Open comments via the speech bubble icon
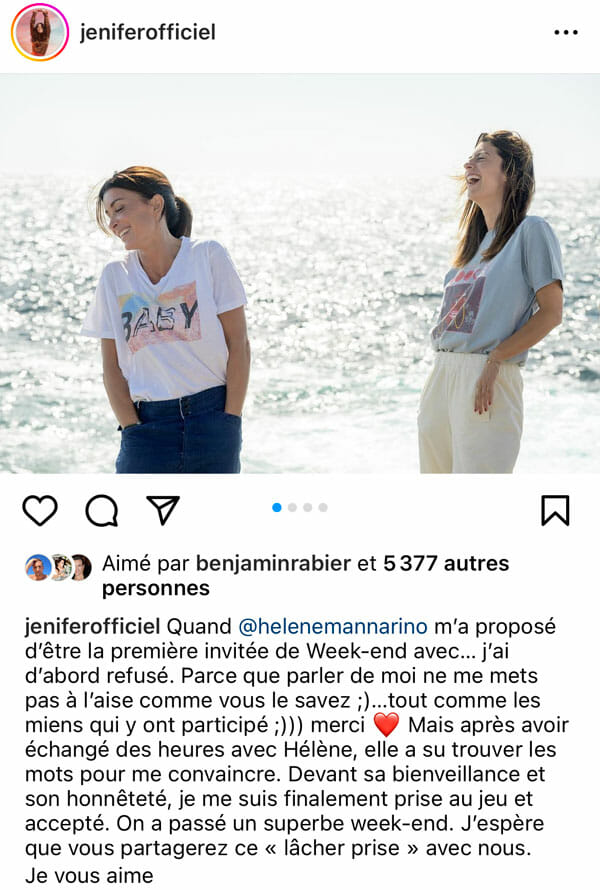 102,510
